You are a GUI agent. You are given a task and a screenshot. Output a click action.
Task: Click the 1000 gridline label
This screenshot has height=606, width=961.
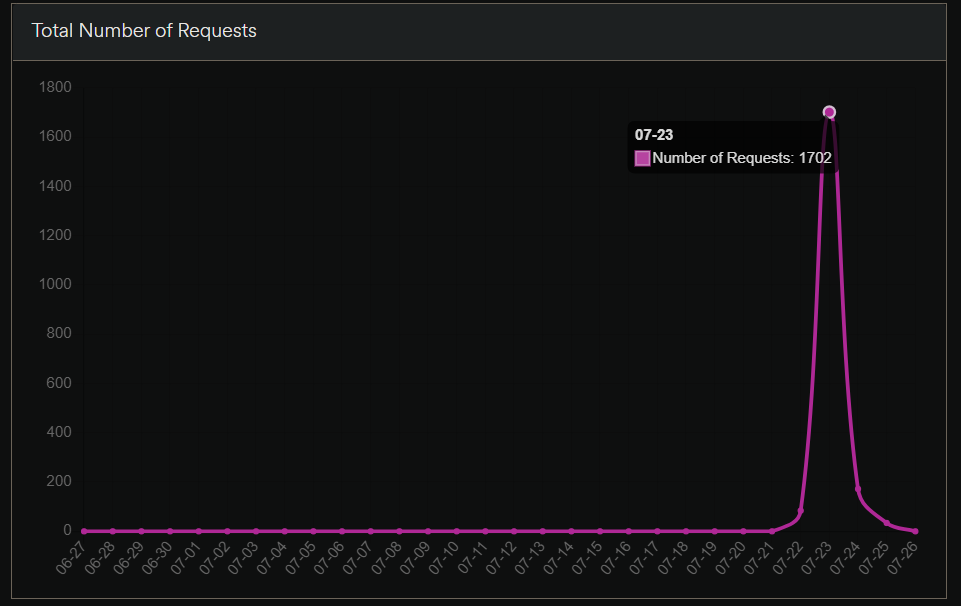click(x=55, y=284)
